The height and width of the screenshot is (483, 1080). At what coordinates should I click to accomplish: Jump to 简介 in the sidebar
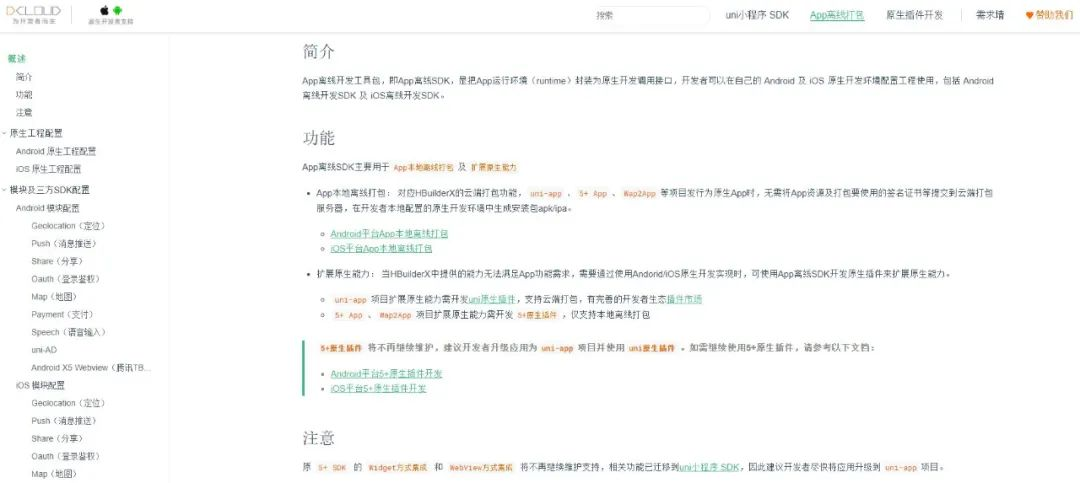coord(24,77)
